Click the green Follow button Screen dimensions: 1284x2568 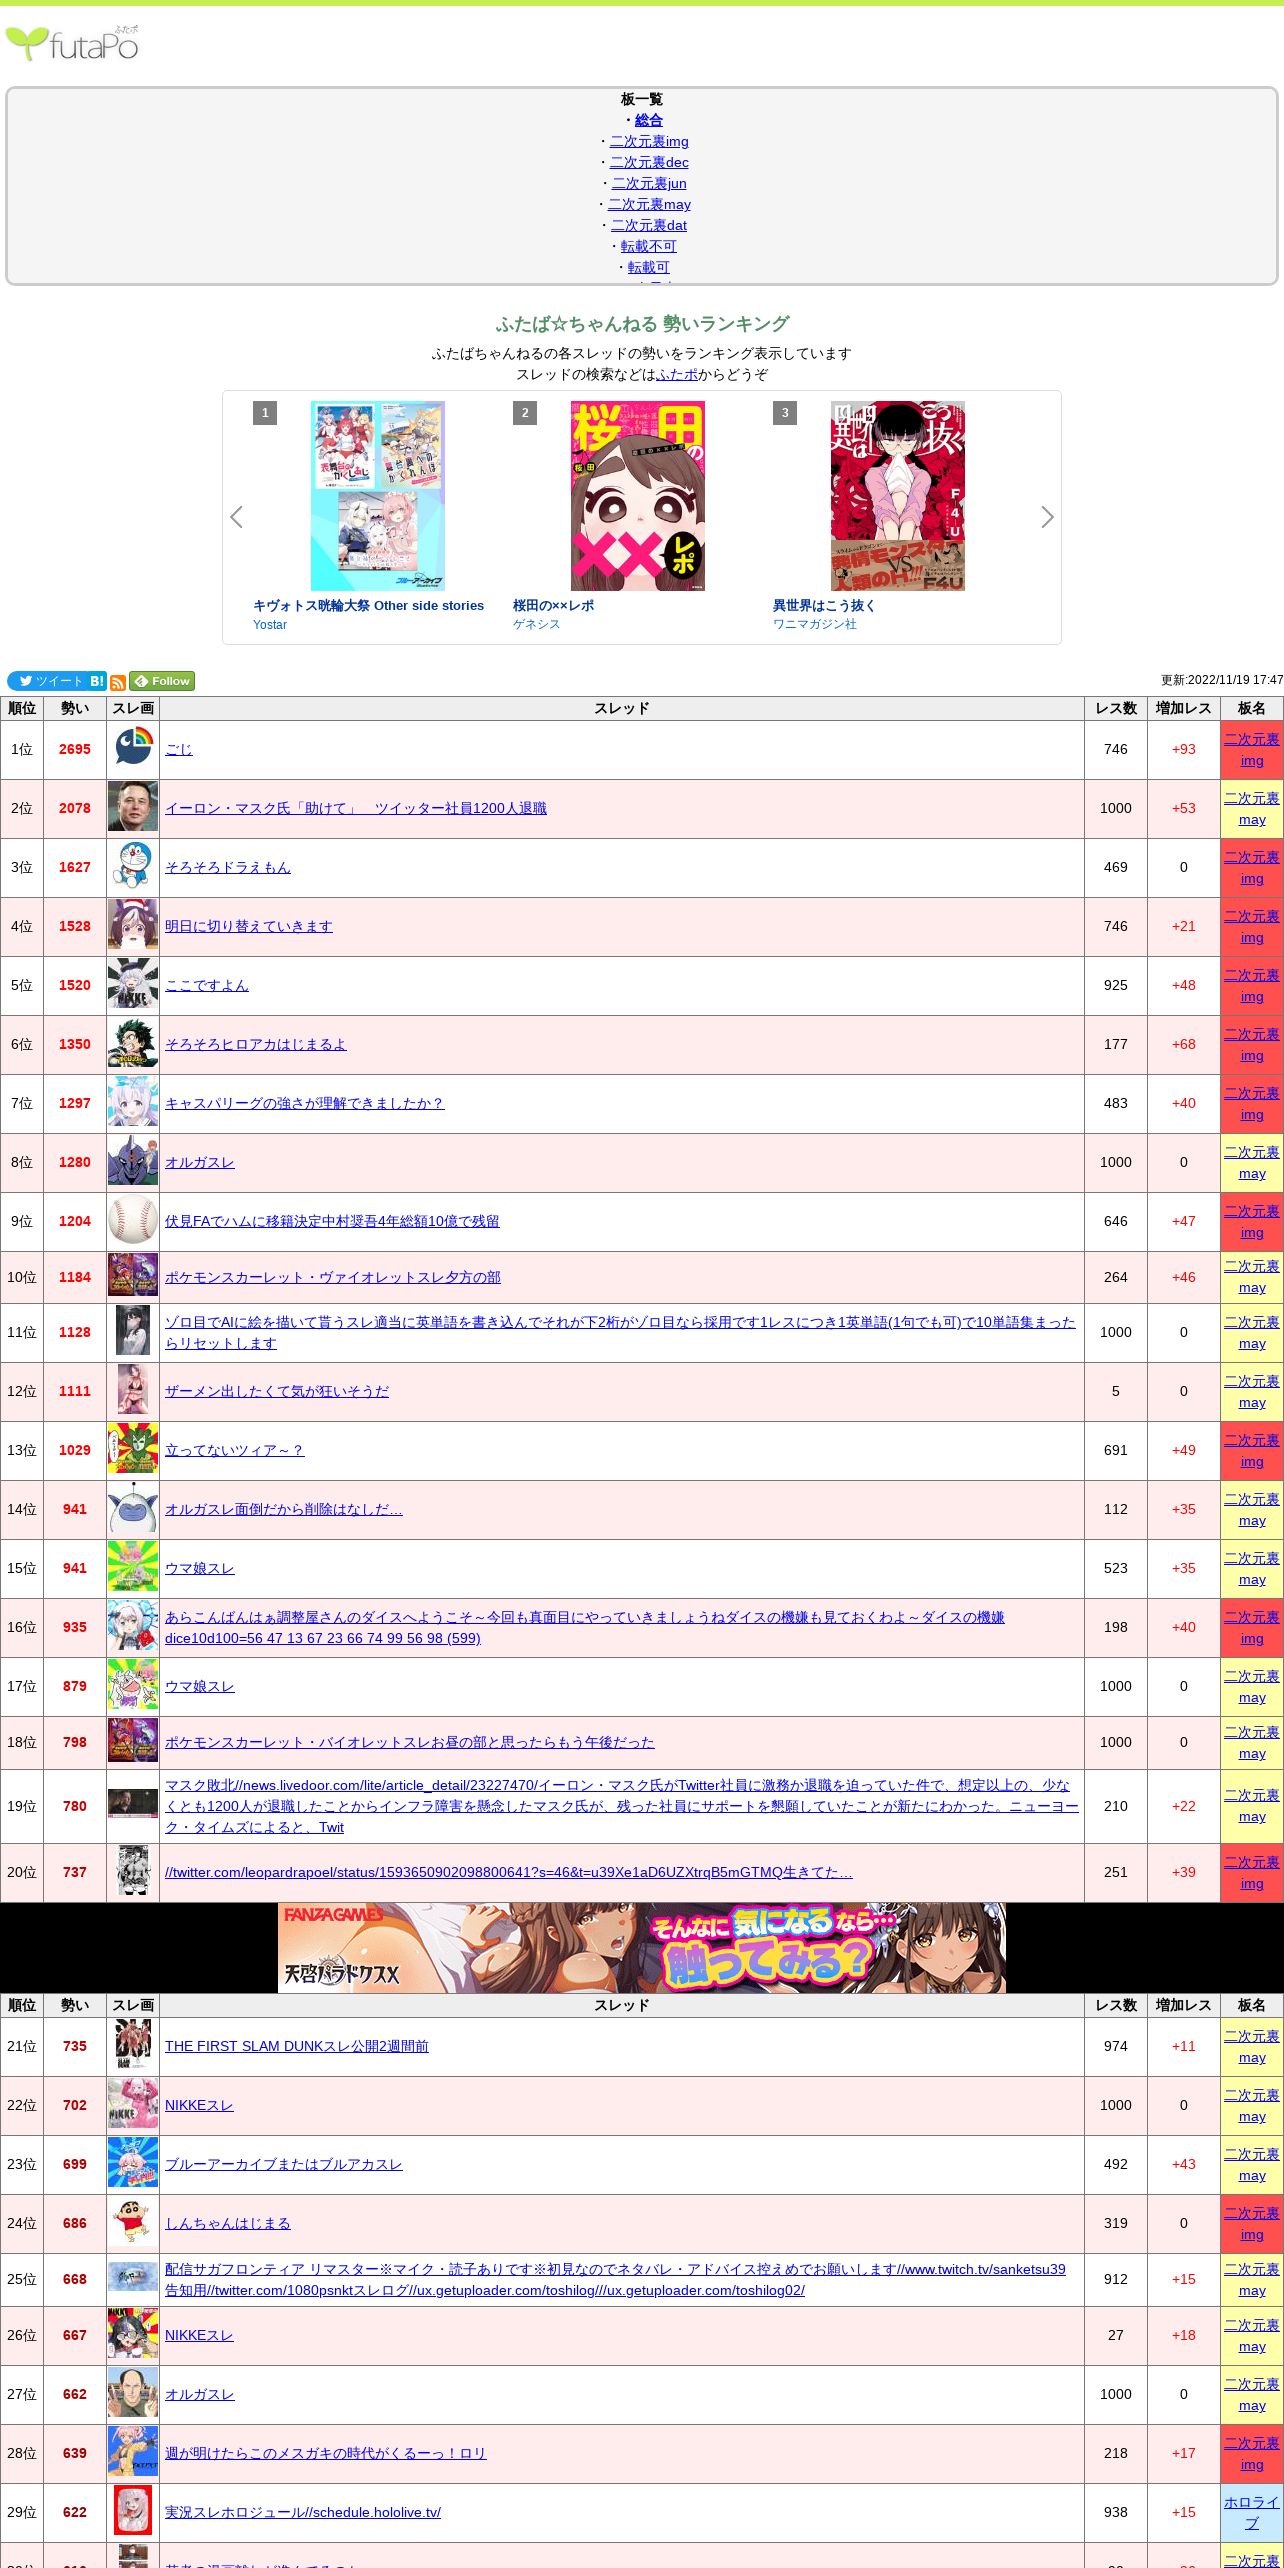[x=162, y=681]
